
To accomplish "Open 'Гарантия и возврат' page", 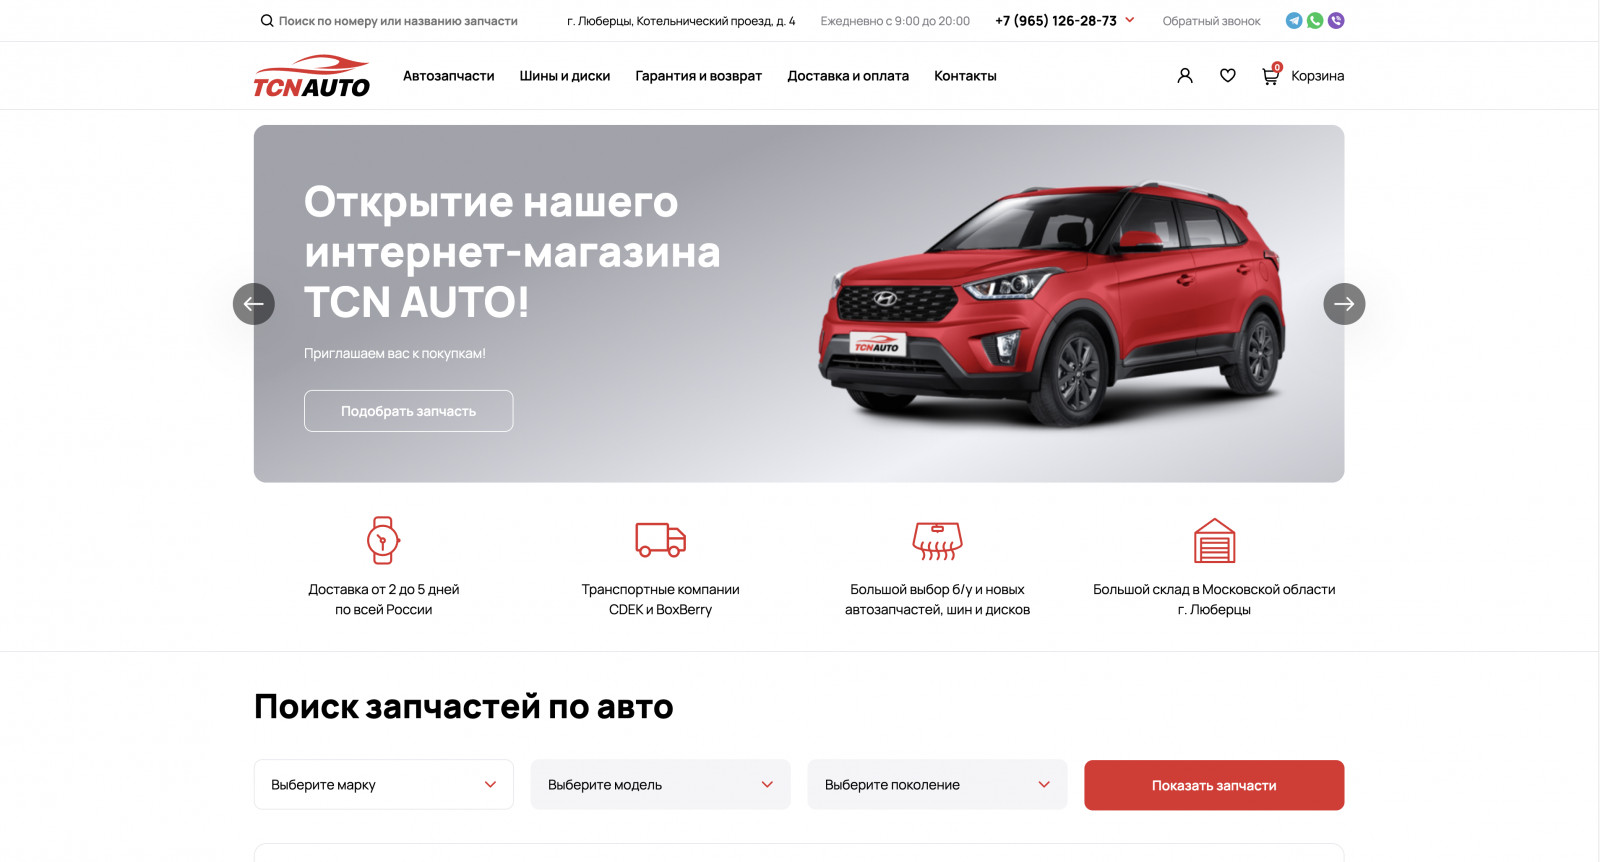I will 699,76.
